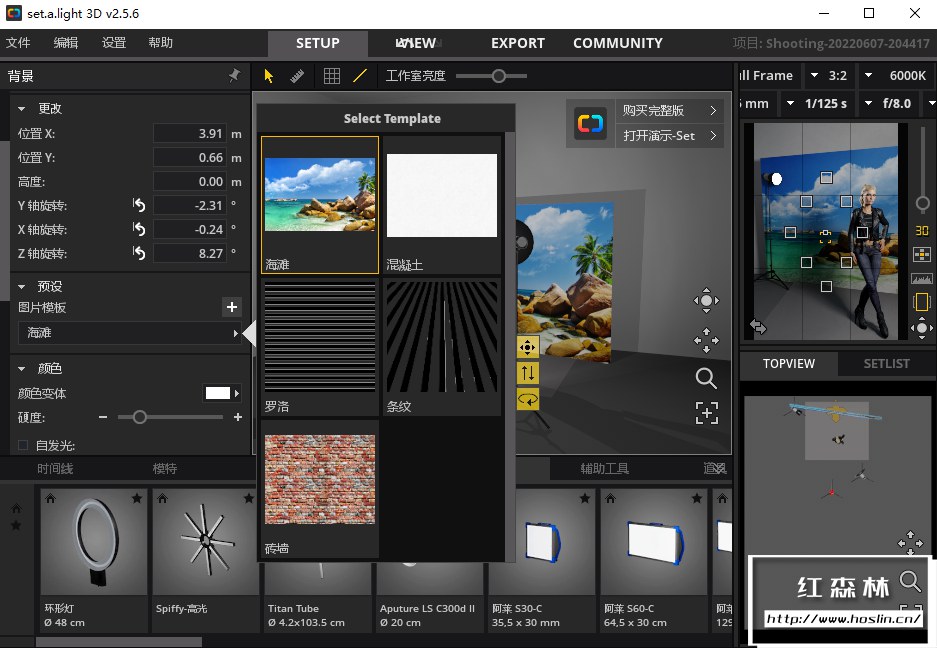Open the 设置 menu
This screenshot has height=648, width=937.
[x=114, y=43]
